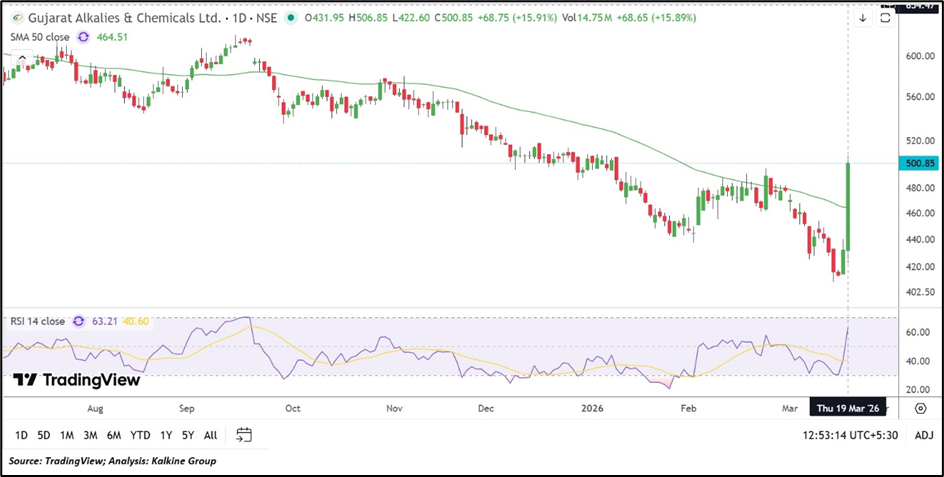This screenshot has width=944, height=477.
Task: Click the down arrow icon at top right
Action: click(x=863, y=17)
